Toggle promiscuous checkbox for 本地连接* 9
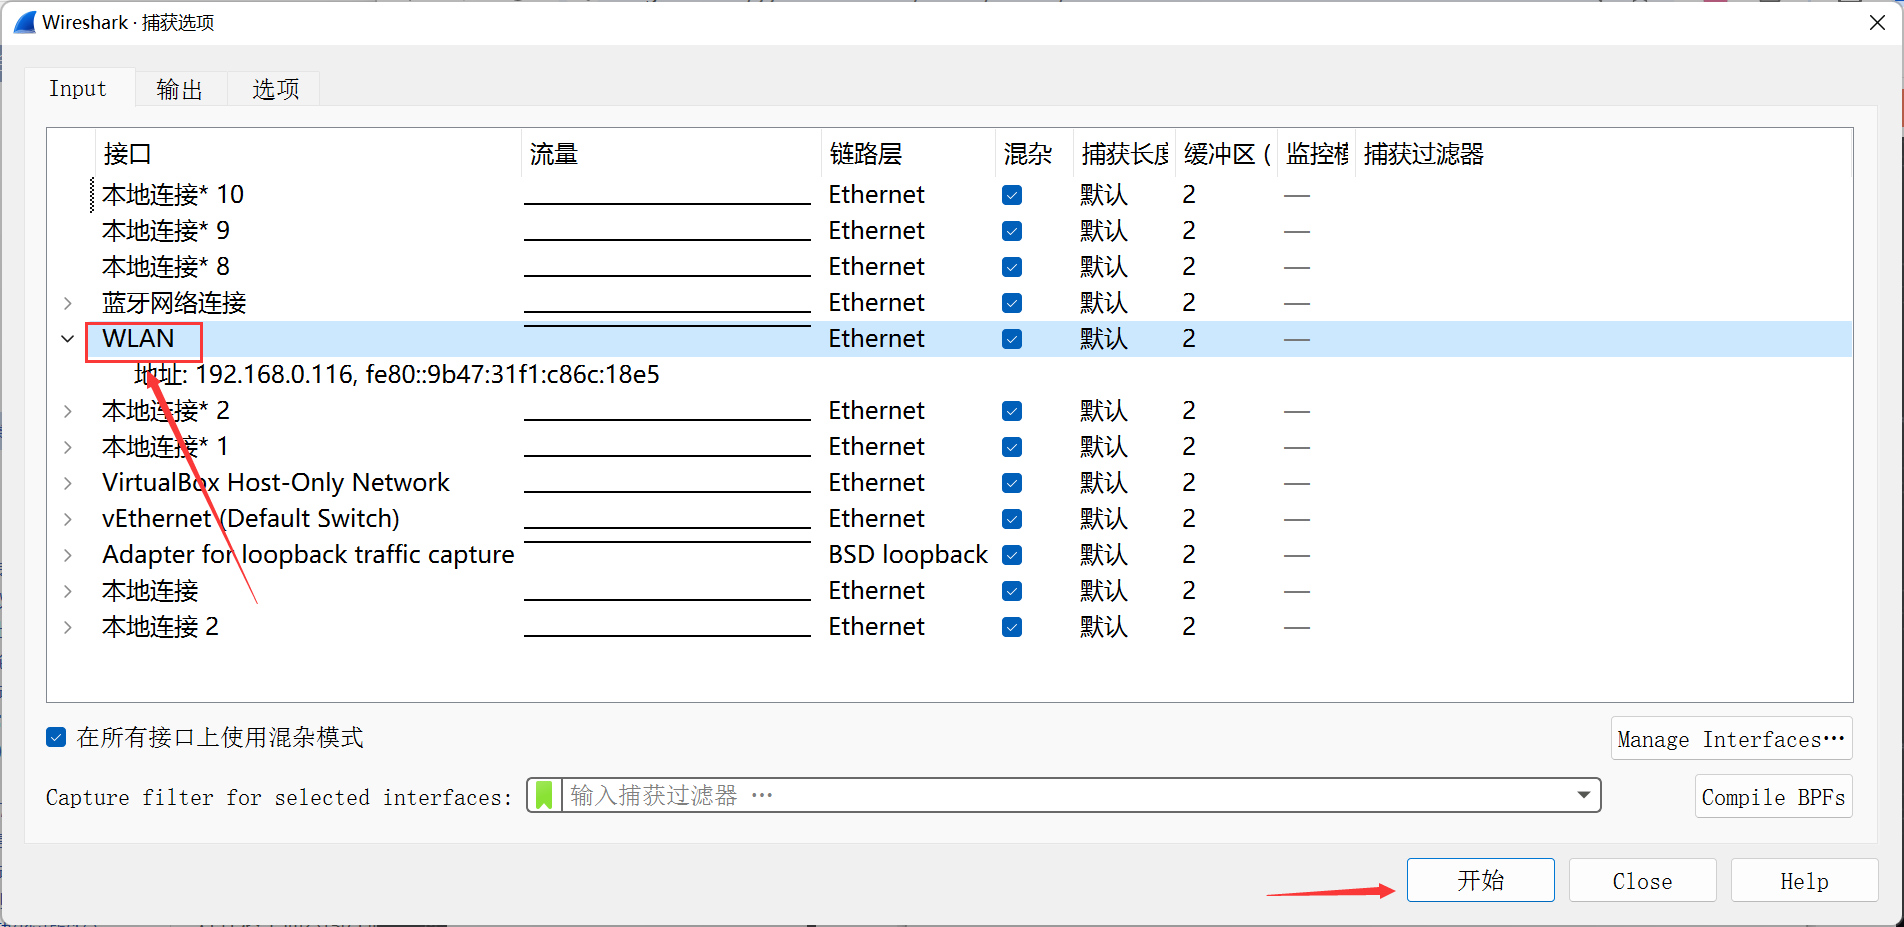 [1012, 231]
